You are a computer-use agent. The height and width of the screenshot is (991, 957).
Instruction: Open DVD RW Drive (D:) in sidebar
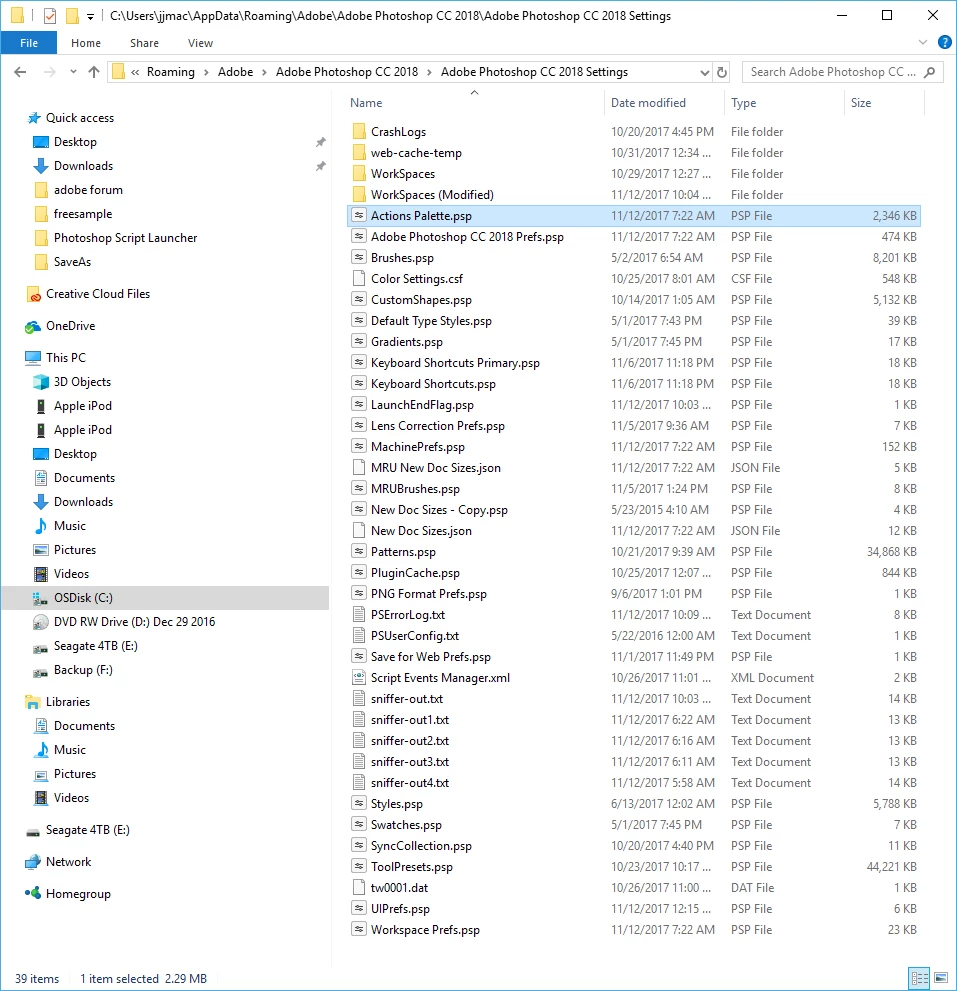pyautogui.click(x=134, y=622)
